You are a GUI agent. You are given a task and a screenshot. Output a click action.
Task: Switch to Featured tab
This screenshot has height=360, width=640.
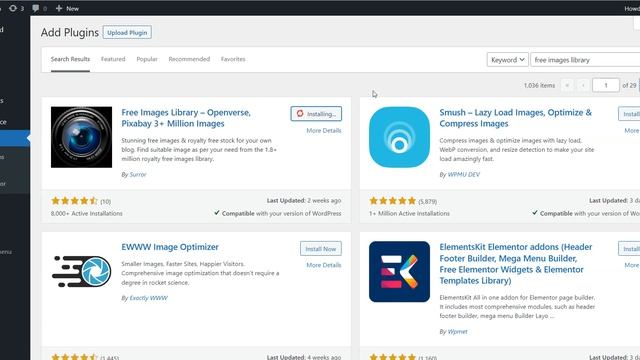[x=113, y=59]
